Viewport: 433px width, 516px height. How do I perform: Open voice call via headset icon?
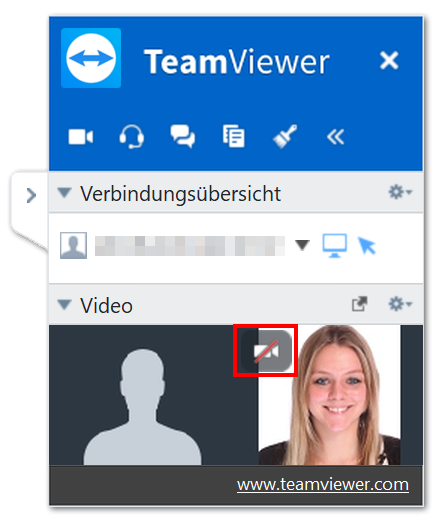[x=132, y=136]
